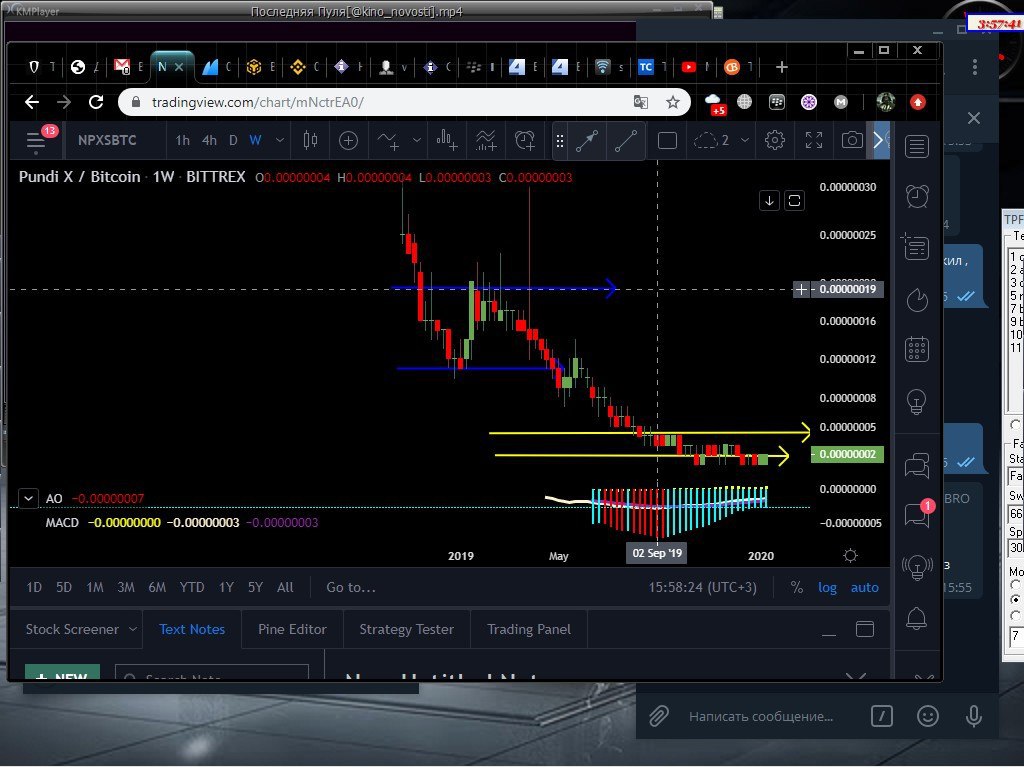The height and width of the screenshot is (768, 1024).
Task: Set date range to All
Action: tap(285, 587)
